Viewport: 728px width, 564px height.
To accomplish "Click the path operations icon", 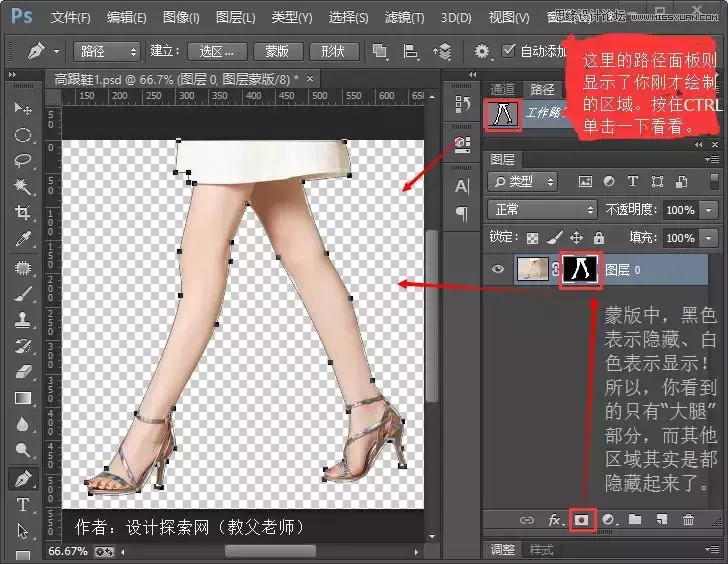I will [x=380, y=51].
